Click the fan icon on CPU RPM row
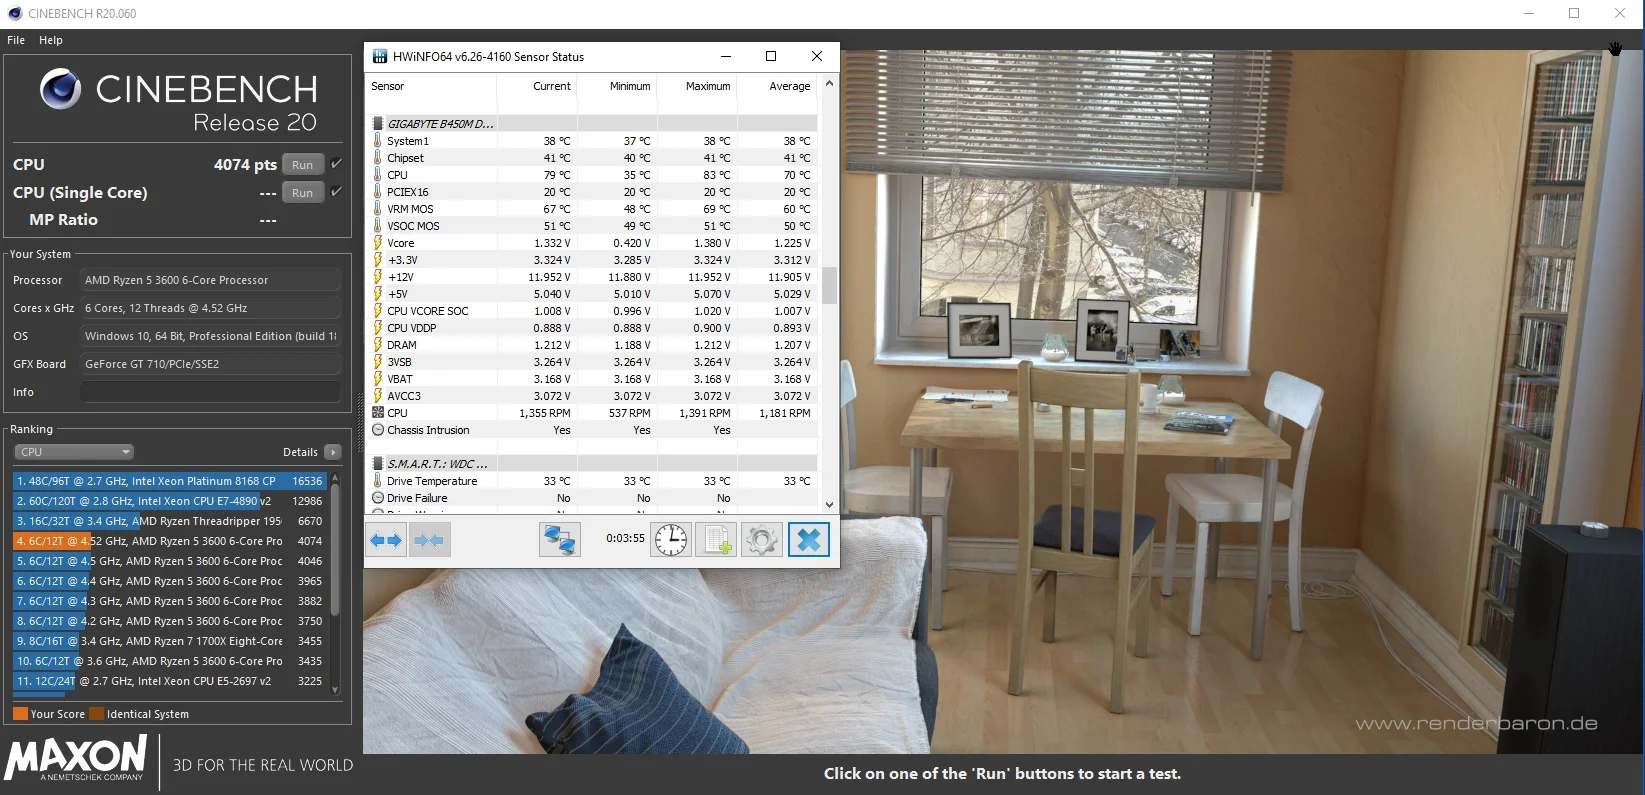The width and height of the screenshot is (1645, 795). tap(378, 413)
